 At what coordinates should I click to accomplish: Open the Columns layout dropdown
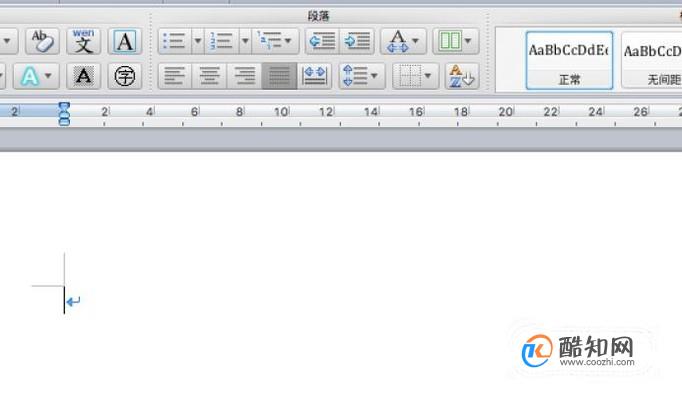pyautogui.click(x=455, y=41)
